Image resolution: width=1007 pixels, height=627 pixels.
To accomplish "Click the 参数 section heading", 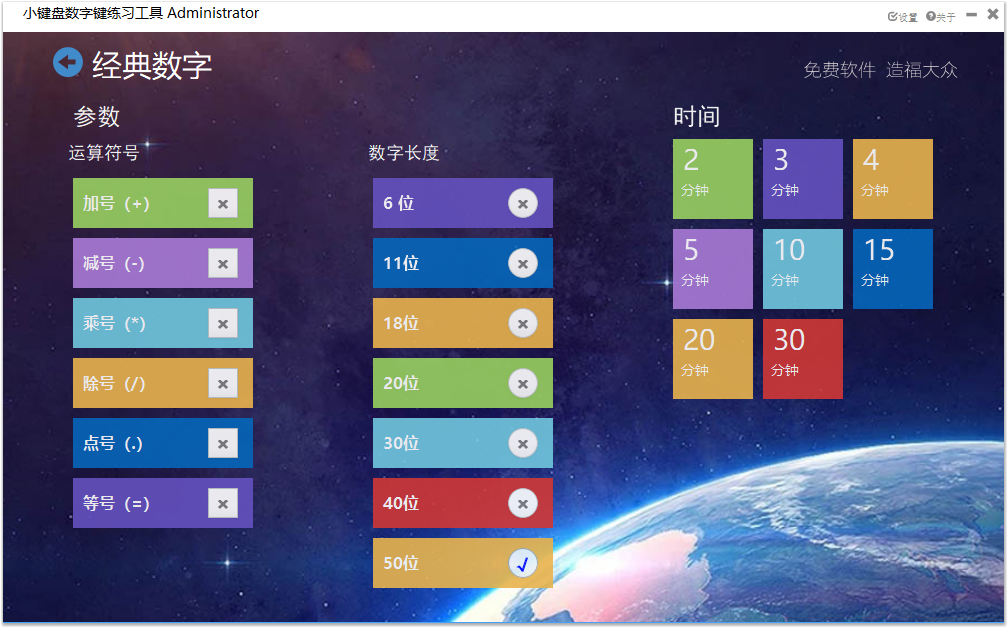I will click(x=97, y=116).
